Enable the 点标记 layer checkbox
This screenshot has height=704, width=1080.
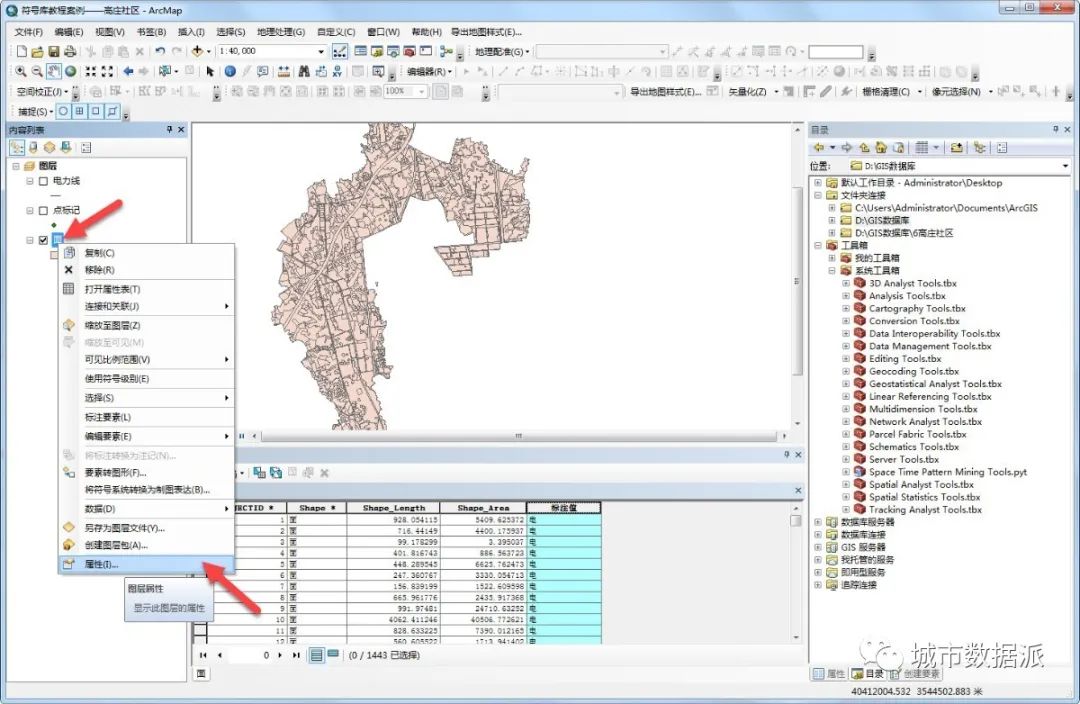click(x=43, y=210)
